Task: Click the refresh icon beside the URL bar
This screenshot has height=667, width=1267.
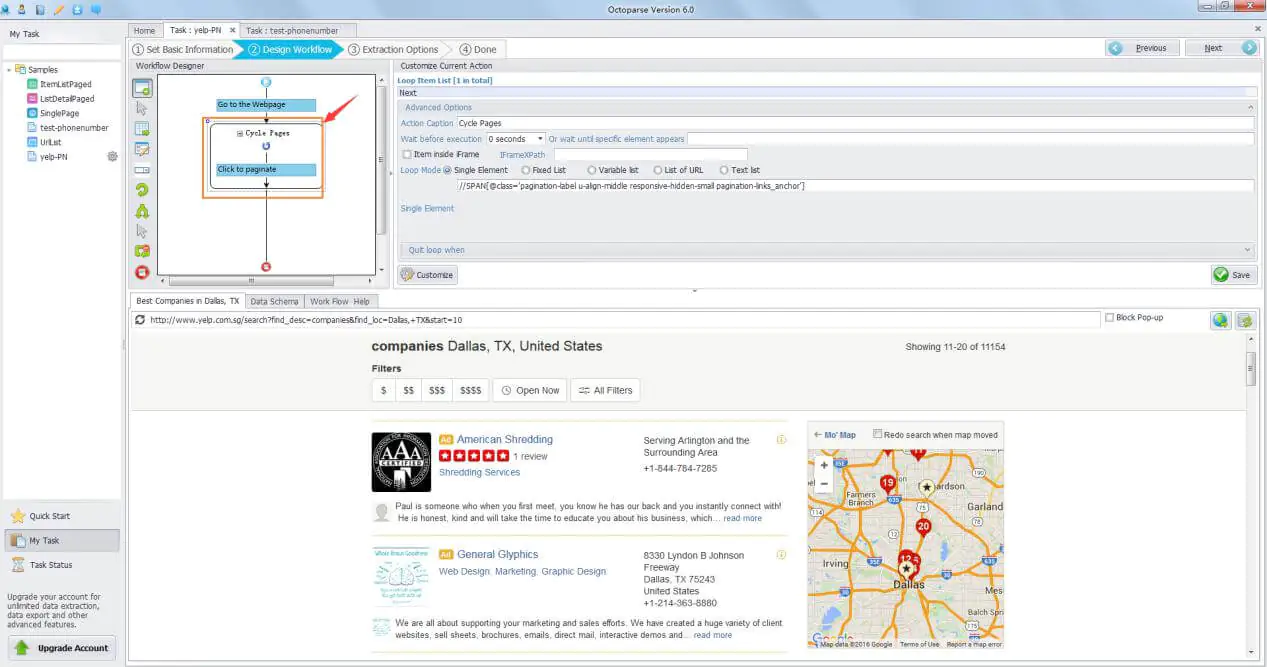Action: 141,320
